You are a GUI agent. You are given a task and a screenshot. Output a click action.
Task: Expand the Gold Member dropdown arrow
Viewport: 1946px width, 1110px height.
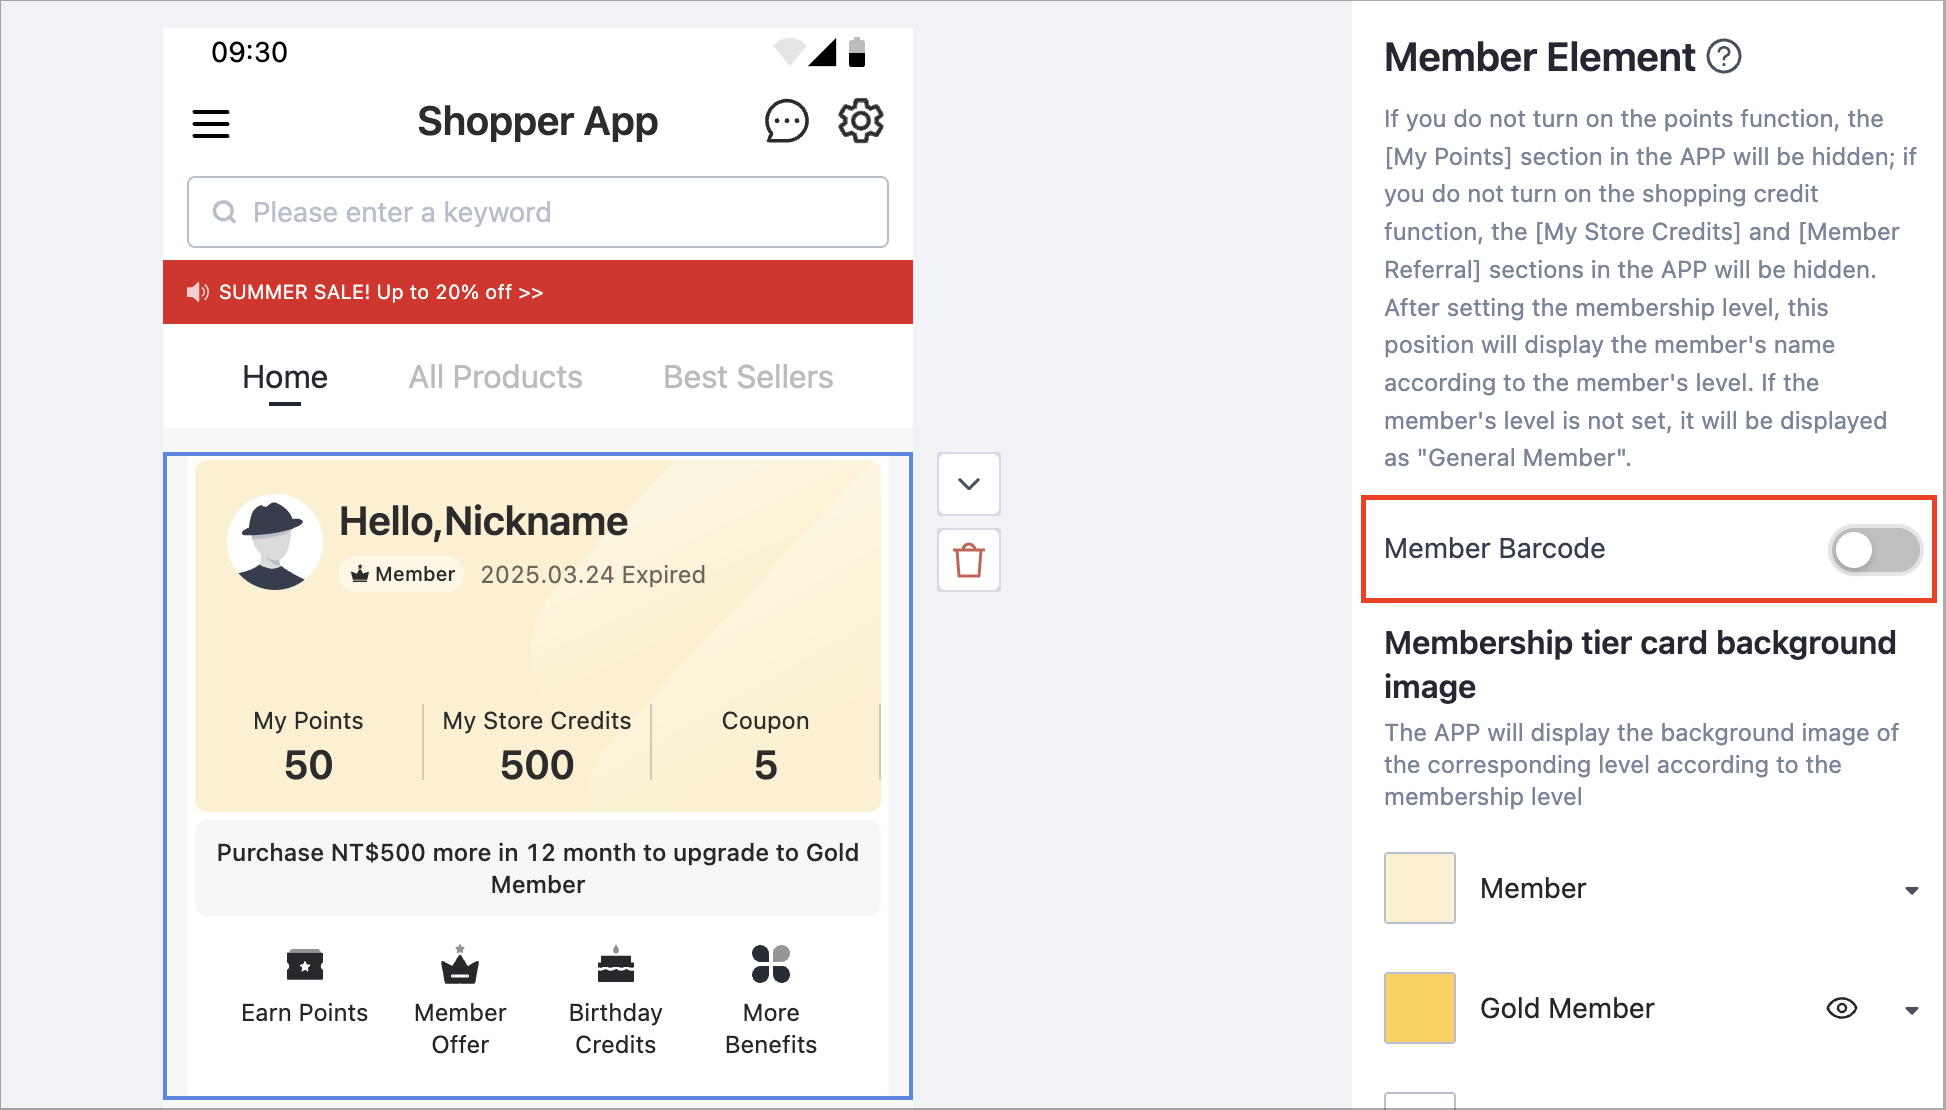pos(1912,1010)
